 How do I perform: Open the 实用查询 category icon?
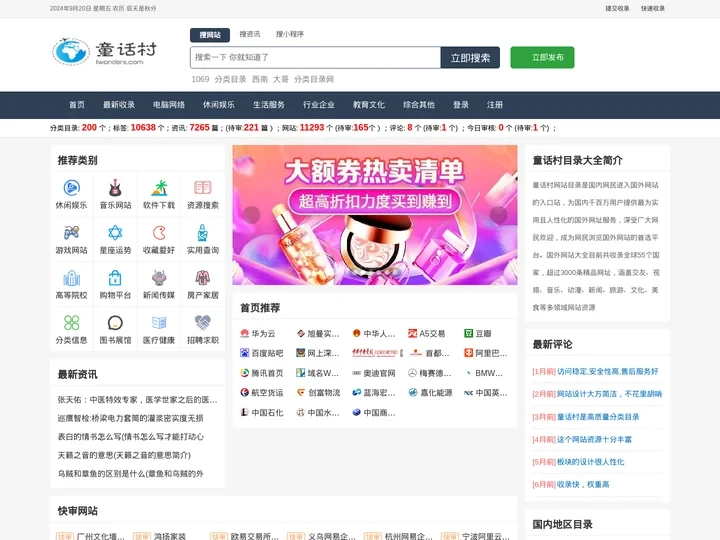pyautogui.click(x=202, y=233)
